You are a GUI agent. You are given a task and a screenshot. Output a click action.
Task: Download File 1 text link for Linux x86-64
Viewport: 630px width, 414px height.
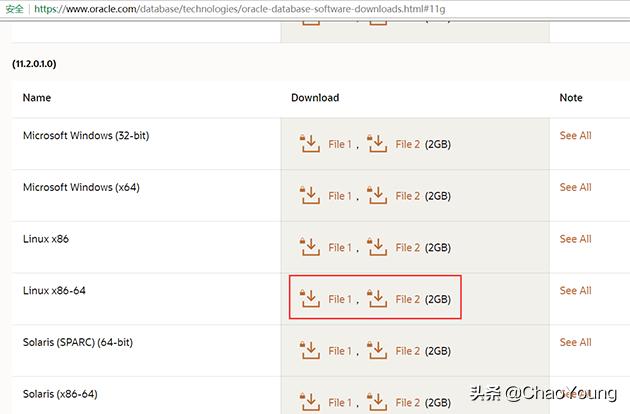point(340,299)
